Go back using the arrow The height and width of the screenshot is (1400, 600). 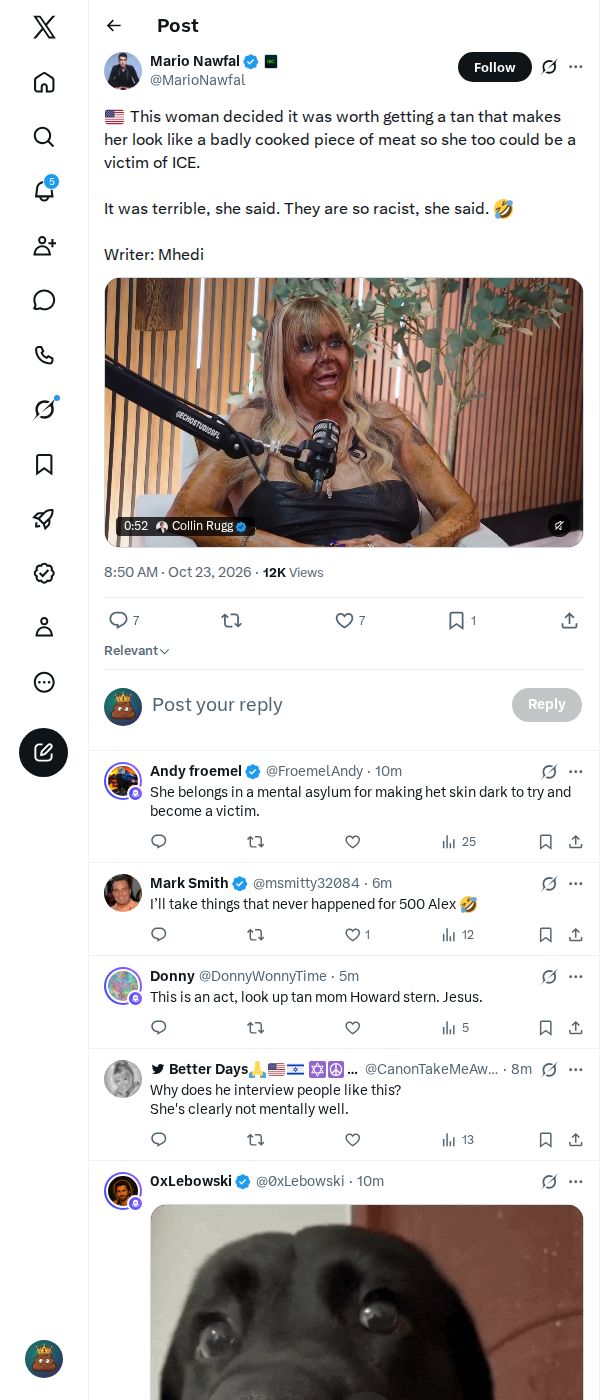pos(114,26)
